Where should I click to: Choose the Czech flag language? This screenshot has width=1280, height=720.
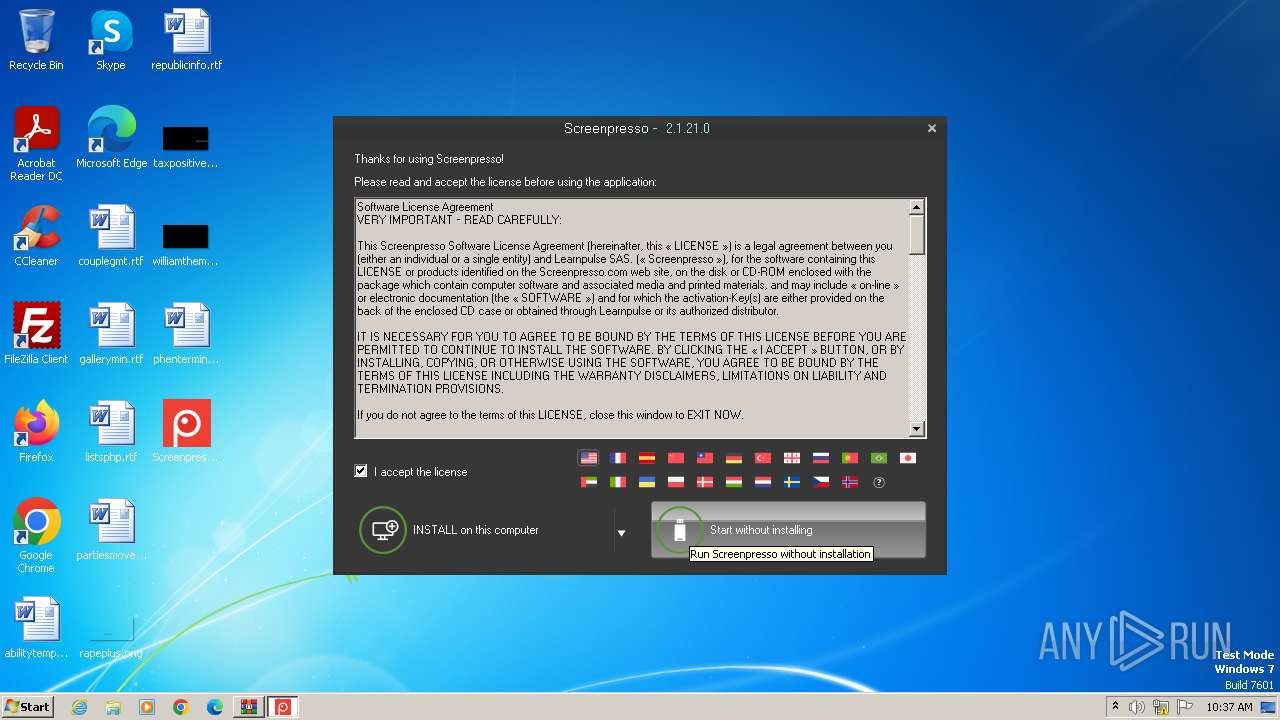pos(821,482)
